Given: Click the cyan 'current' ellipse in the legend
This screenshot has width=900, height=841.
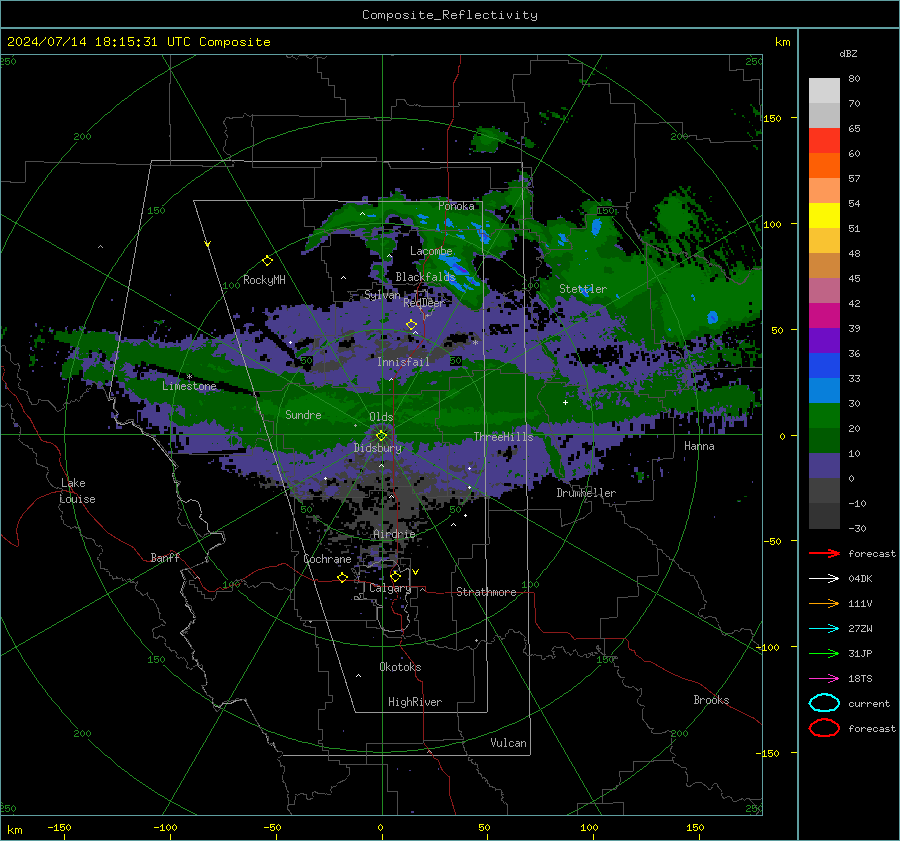Looking at the screenshot, I should click(x=824, y=703).
